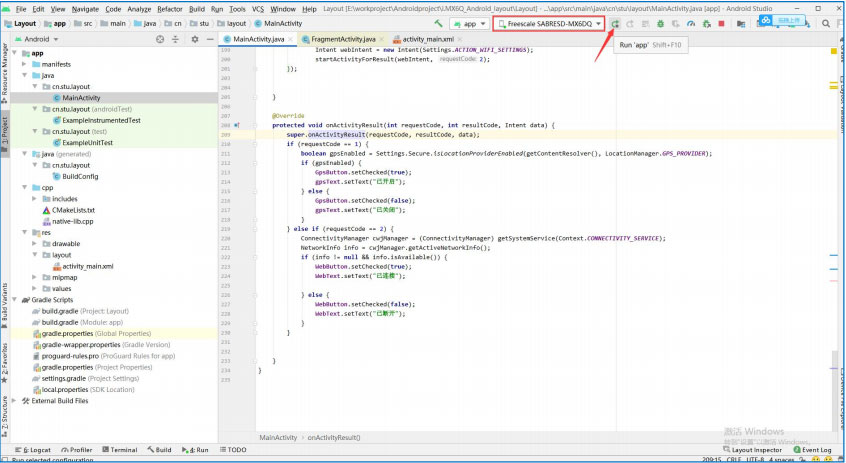Expand the values folder
Viewport: 846px width, 463px height.
tap(35, 288)
